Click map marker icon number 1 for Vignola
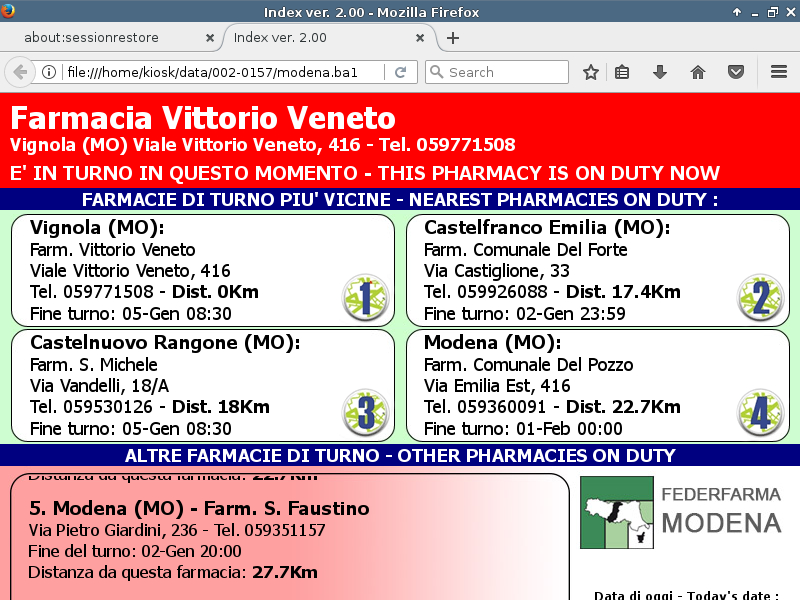 click(x=365, y=297)
